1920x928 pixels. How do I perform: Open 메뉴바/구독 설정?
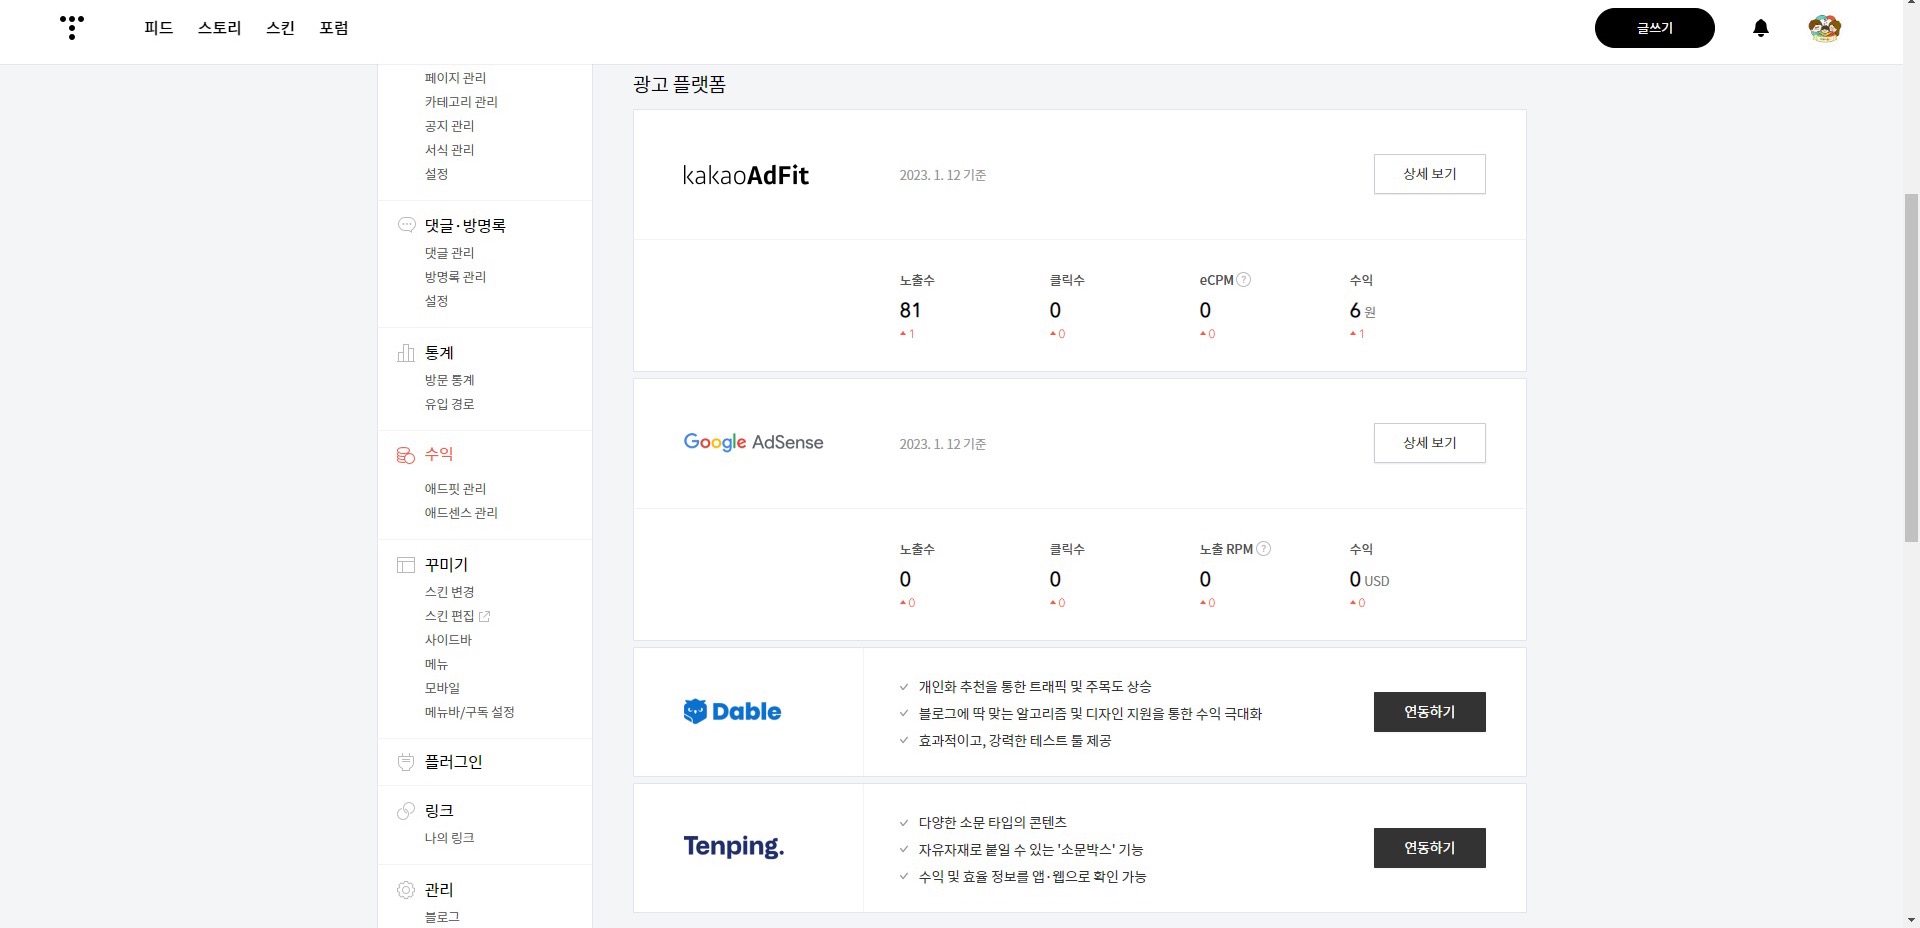(x=469, y=712)
